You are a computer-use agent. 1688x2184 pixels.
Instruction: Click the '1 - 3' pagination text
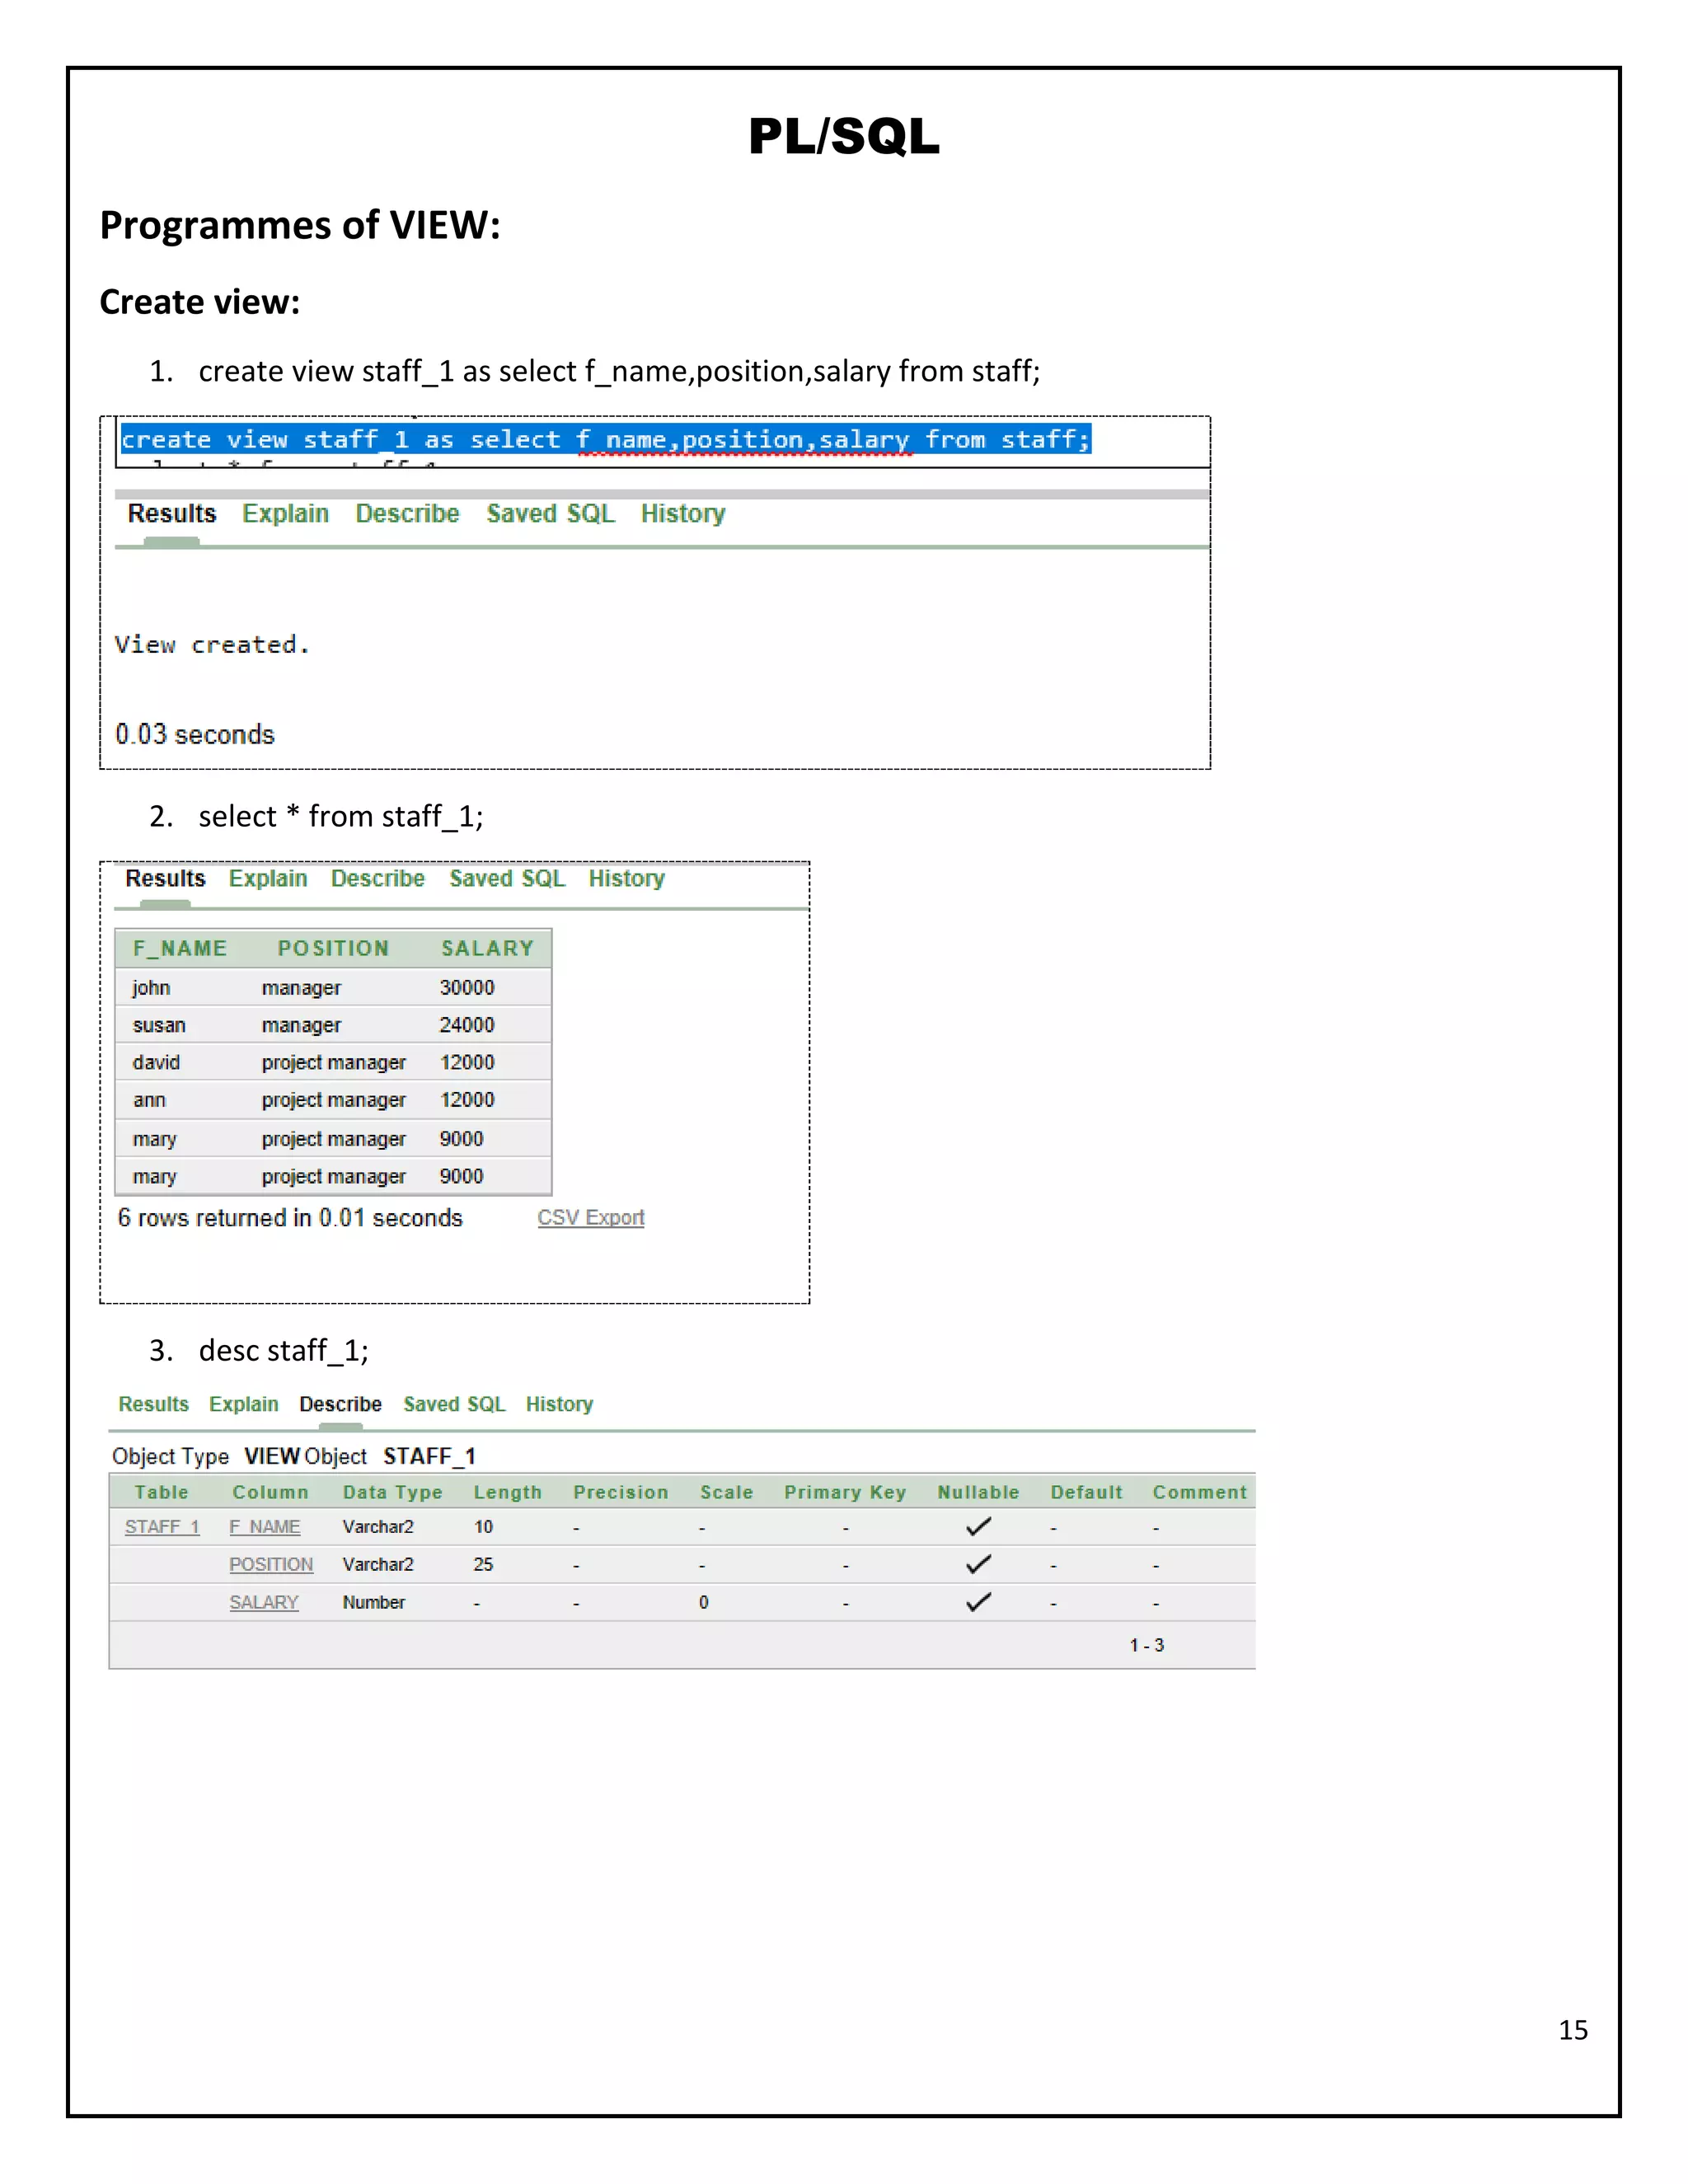(1147, 1645)
